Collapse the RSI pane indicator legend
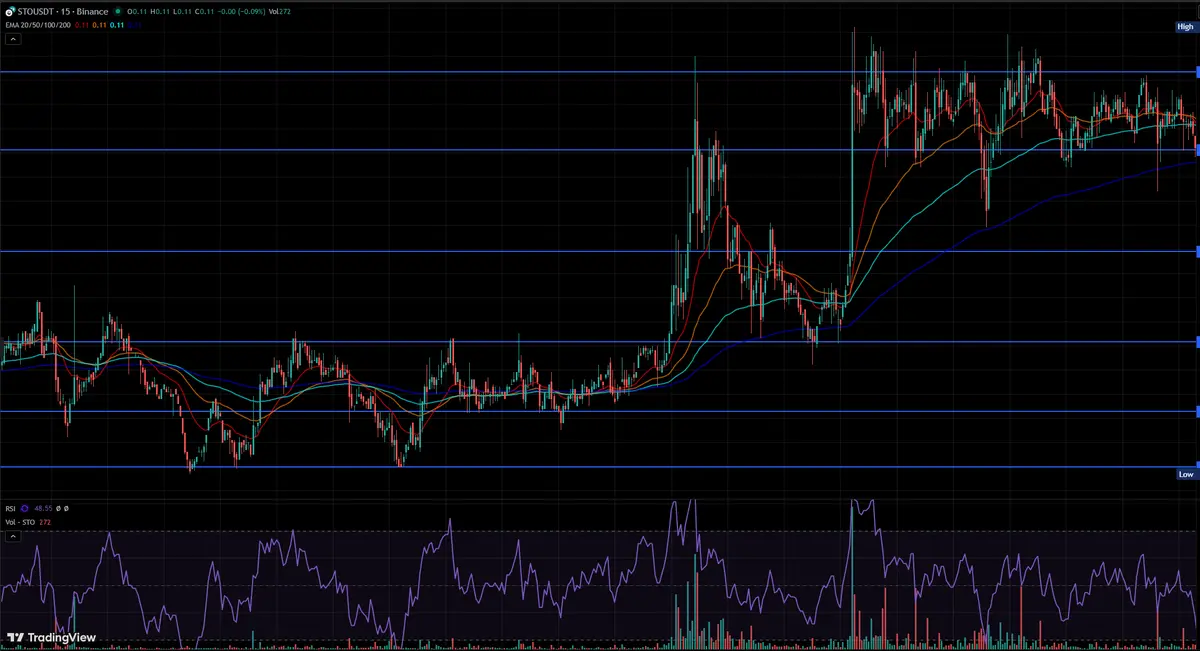The width and height of the screenshot is (1200, 651). click(x=13, y=537)
